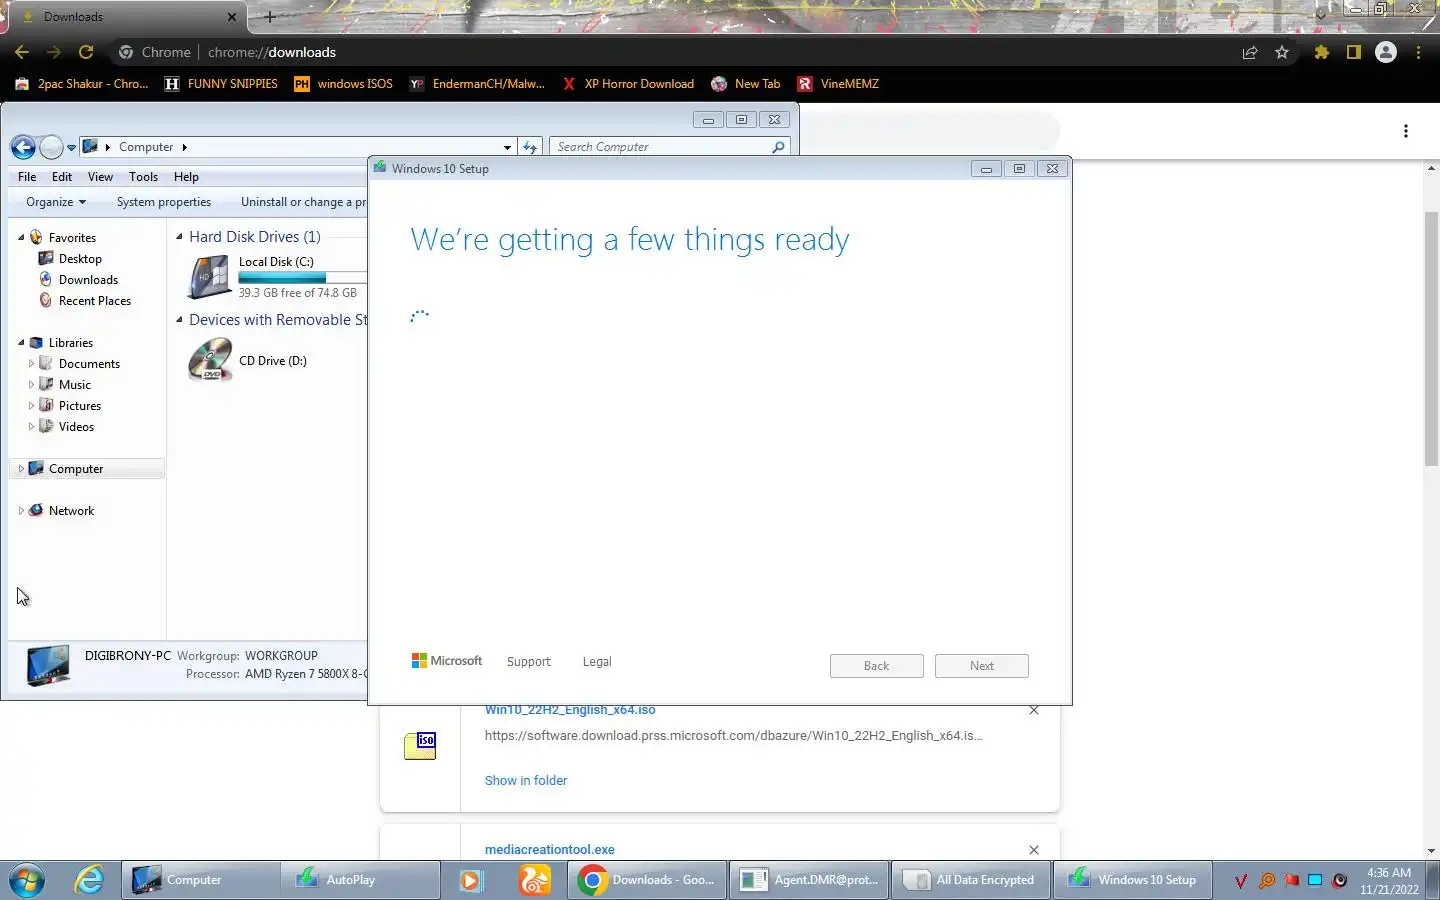Open Organize dropdown
Image resolution: width=1440 pixels, height=900 pixels.
pos(56,202)
